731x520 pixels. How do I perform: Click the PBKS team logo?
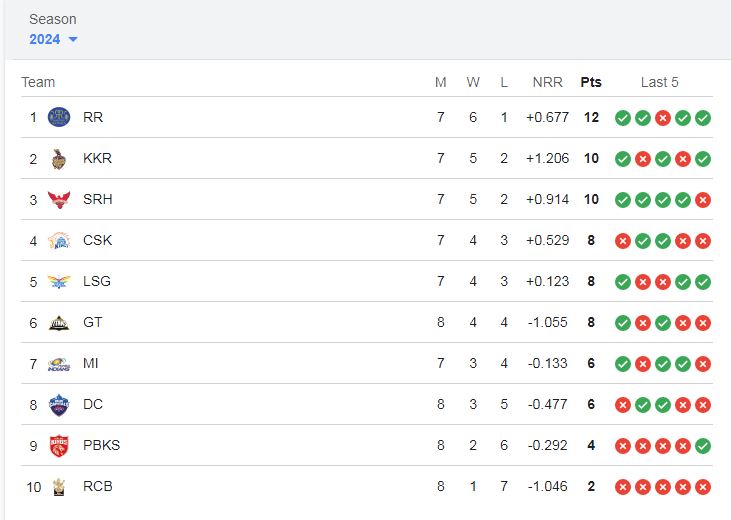pos(59,445)
